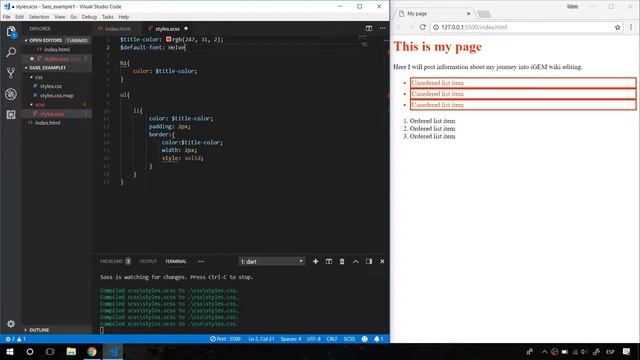
Task: Bookmark the page with the star icon
Action: coord(618,27)
